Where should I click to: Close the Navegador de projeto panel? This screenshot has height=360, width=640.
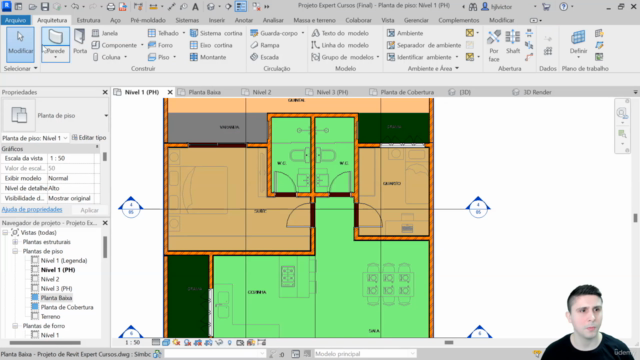105,223
